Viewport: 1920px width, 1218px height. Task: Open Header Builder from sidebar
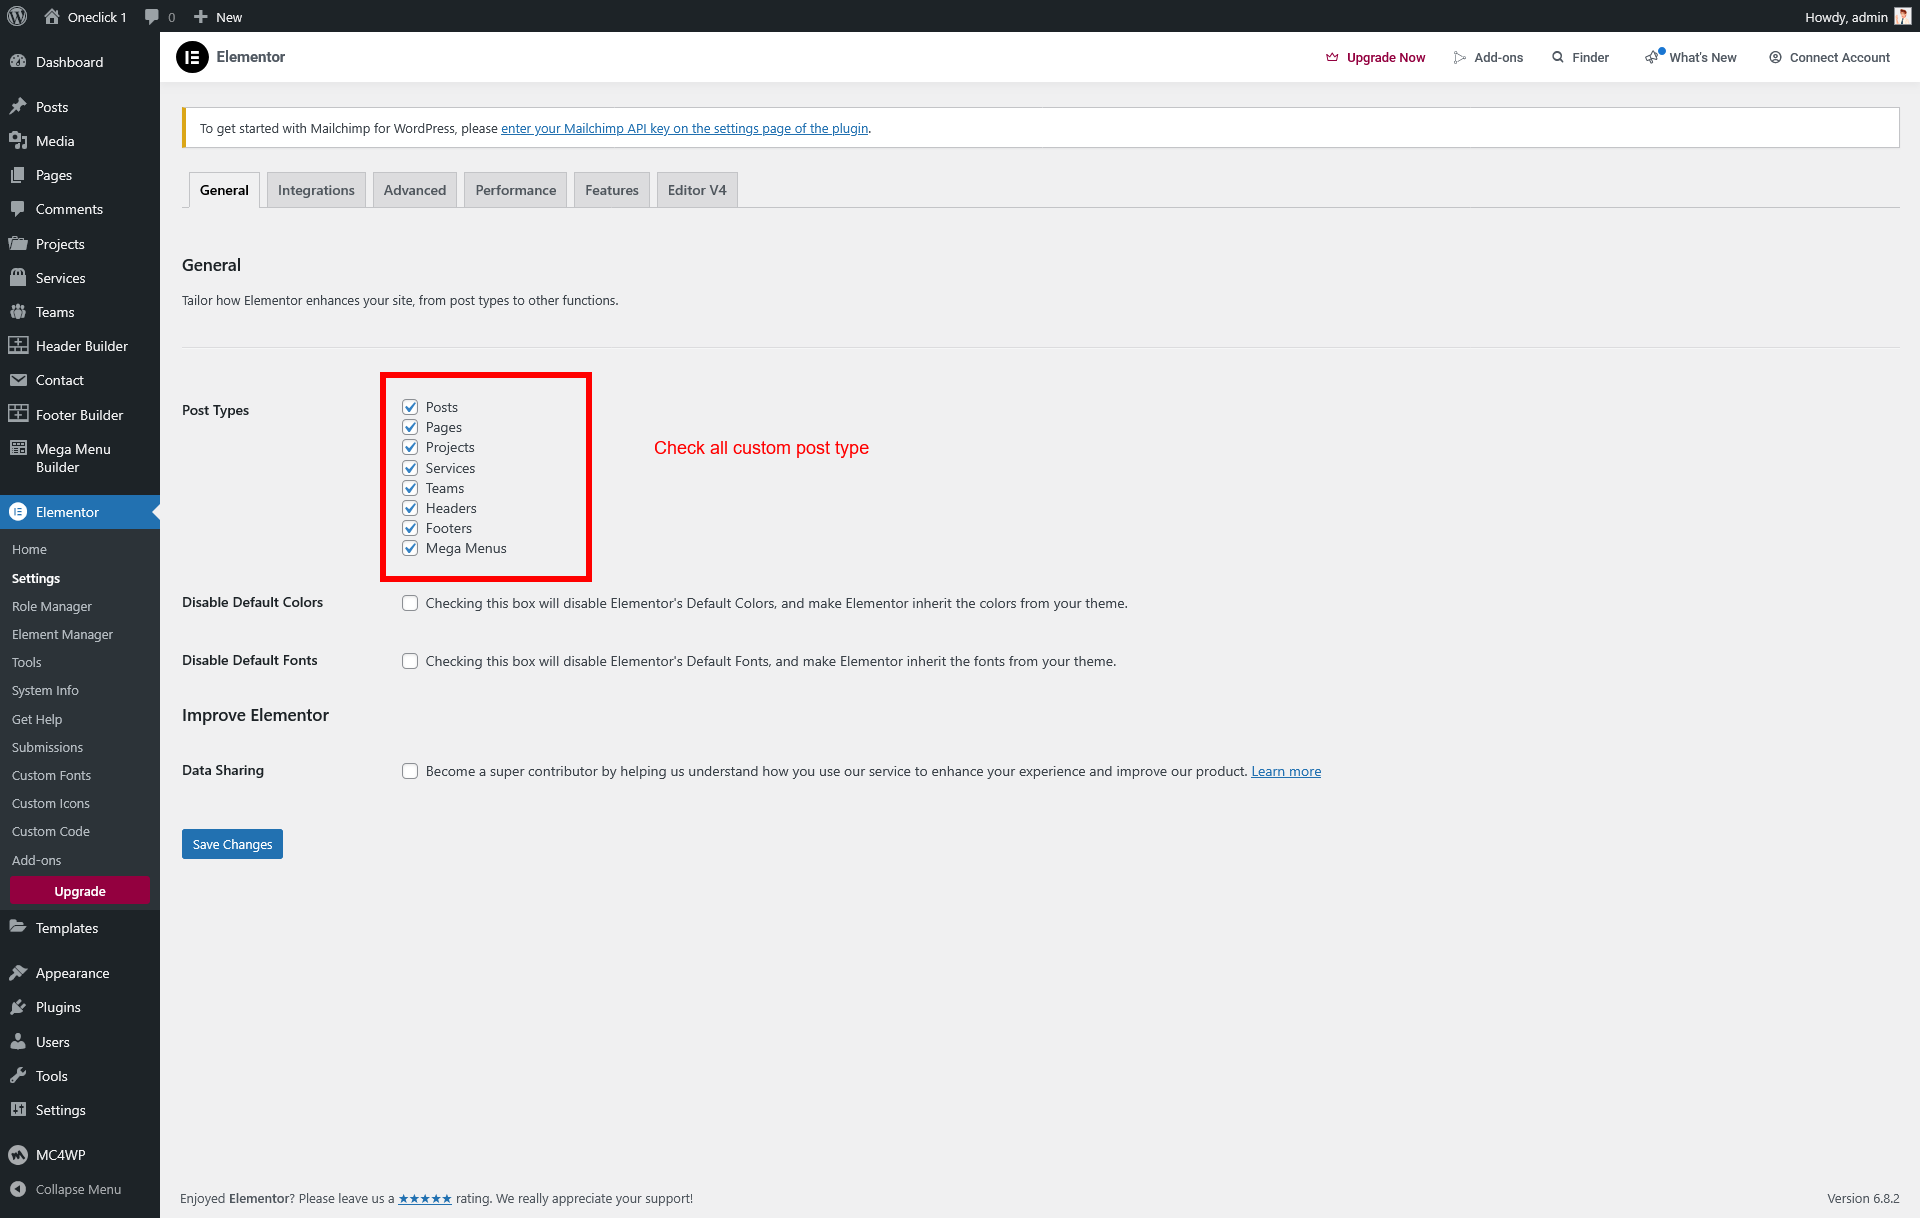[81, 346]
